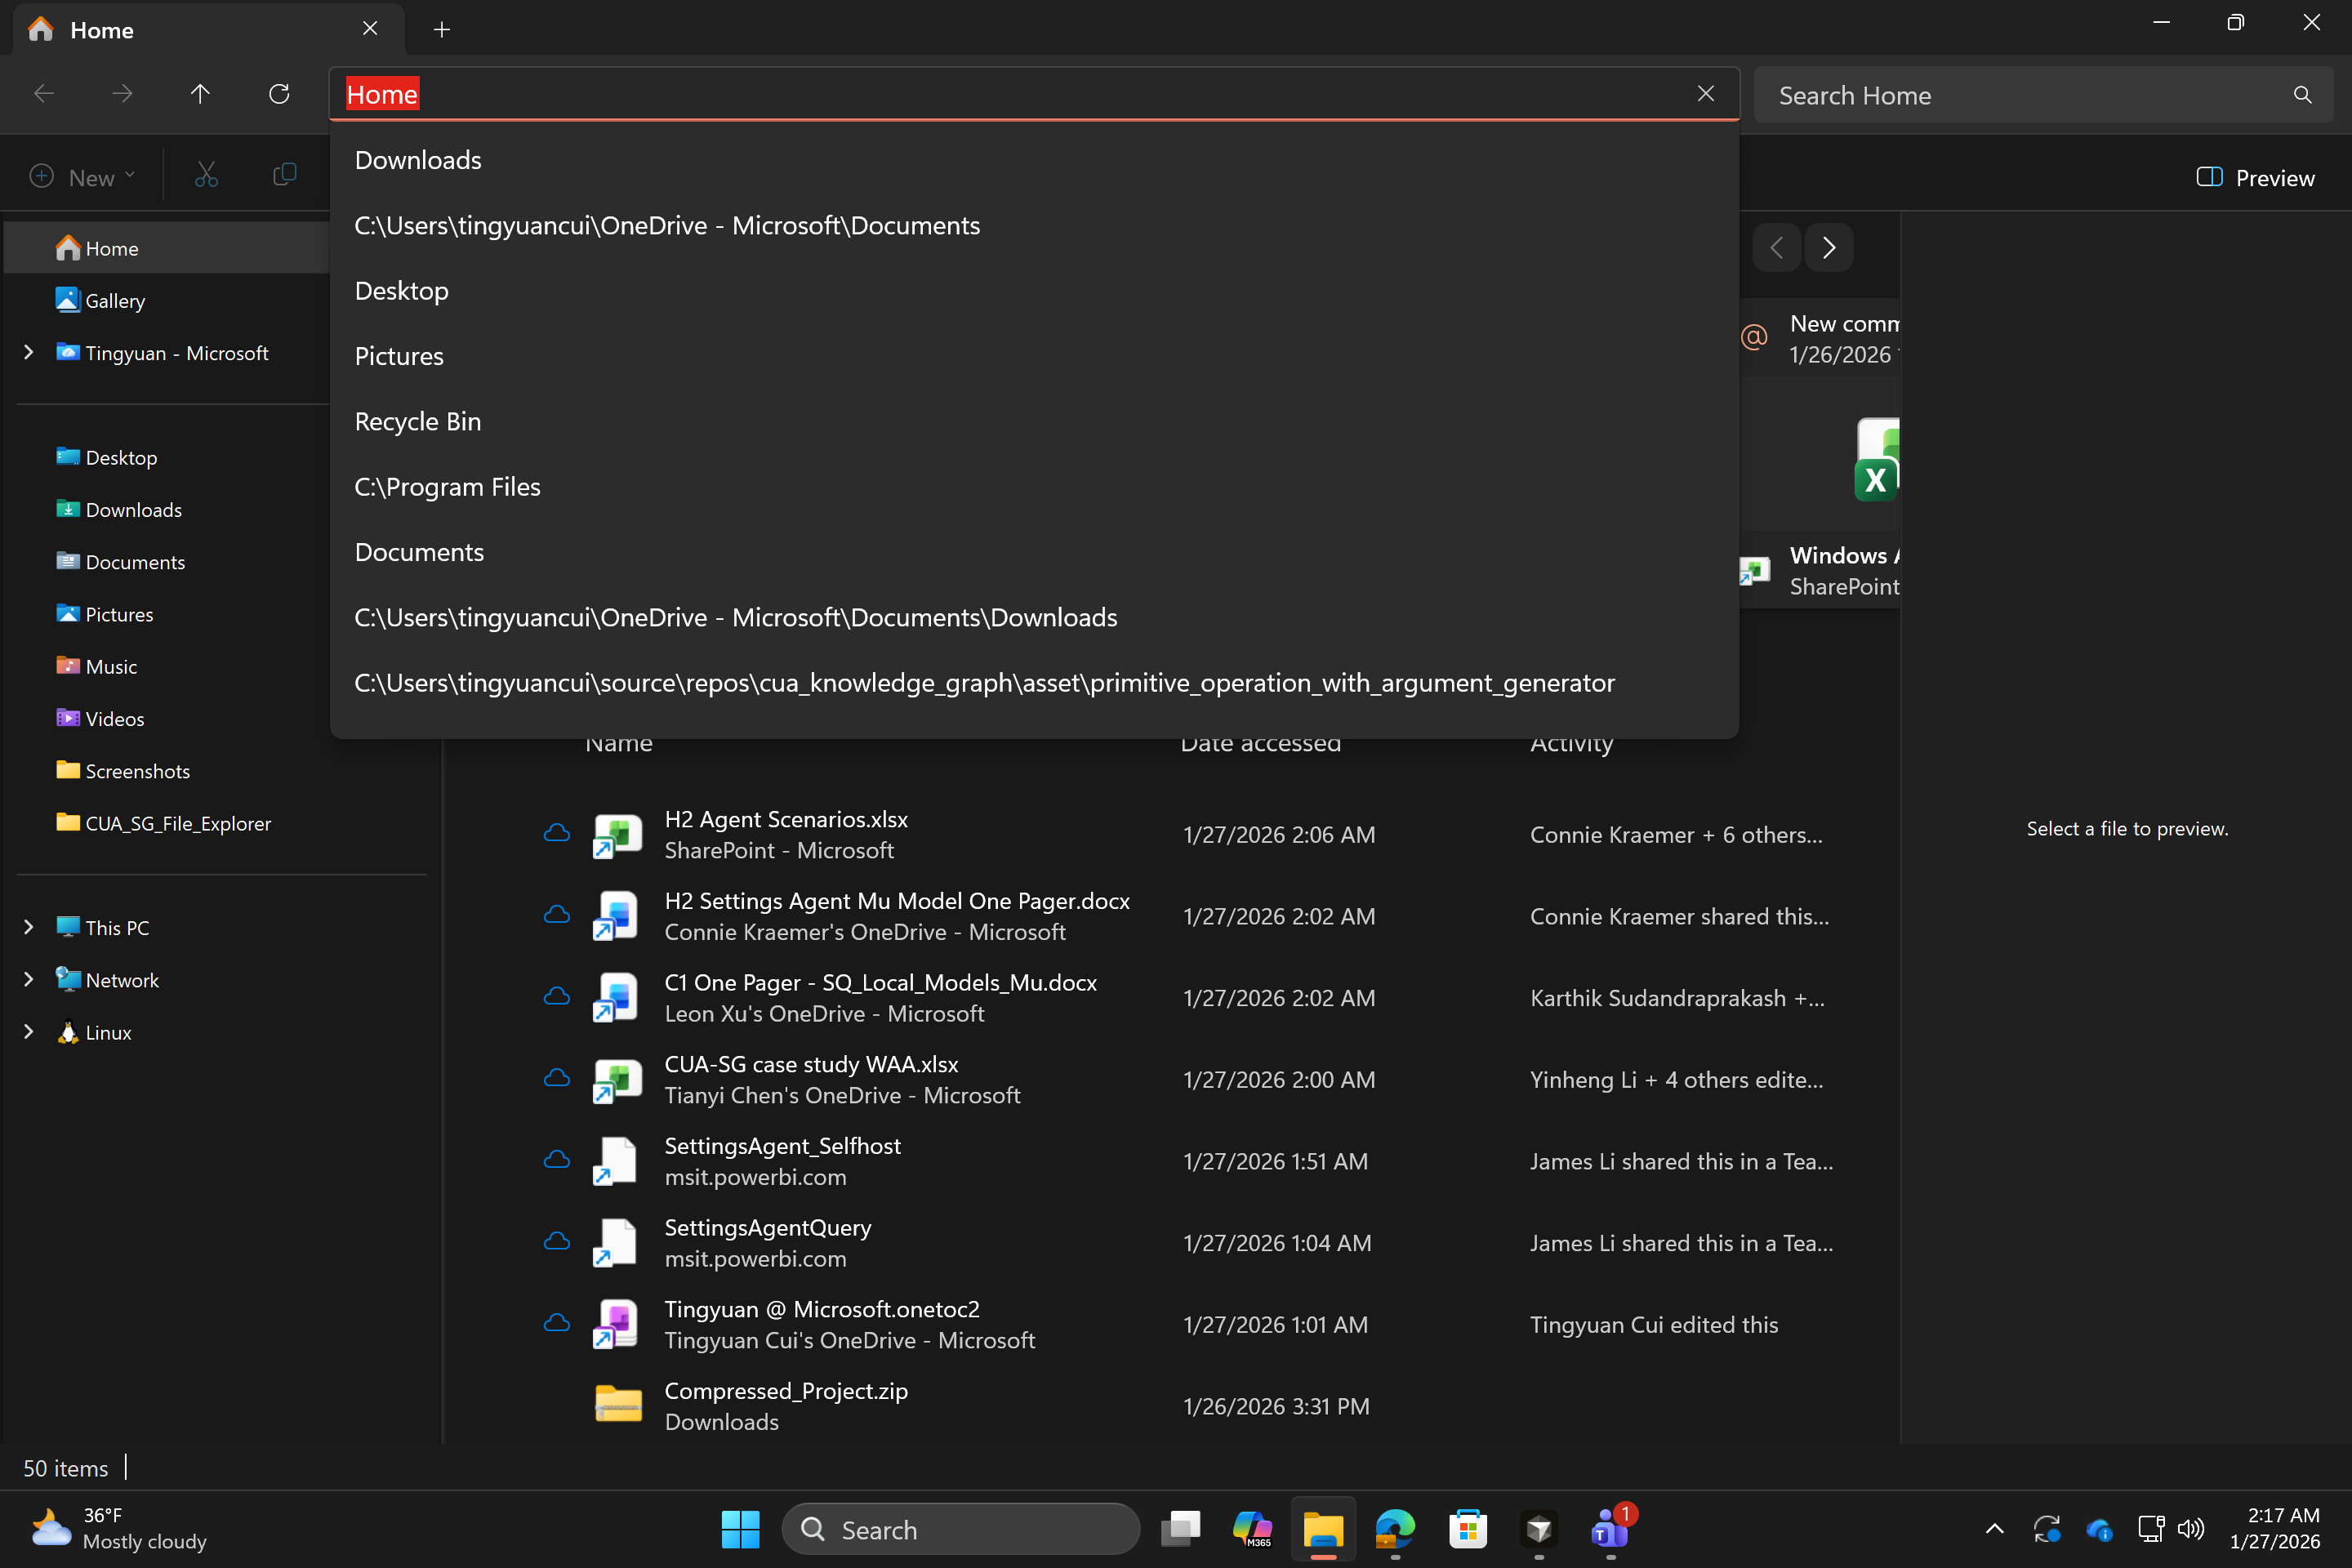
Task: Clear the address bar with X icon
Action: click(1705, 94)
